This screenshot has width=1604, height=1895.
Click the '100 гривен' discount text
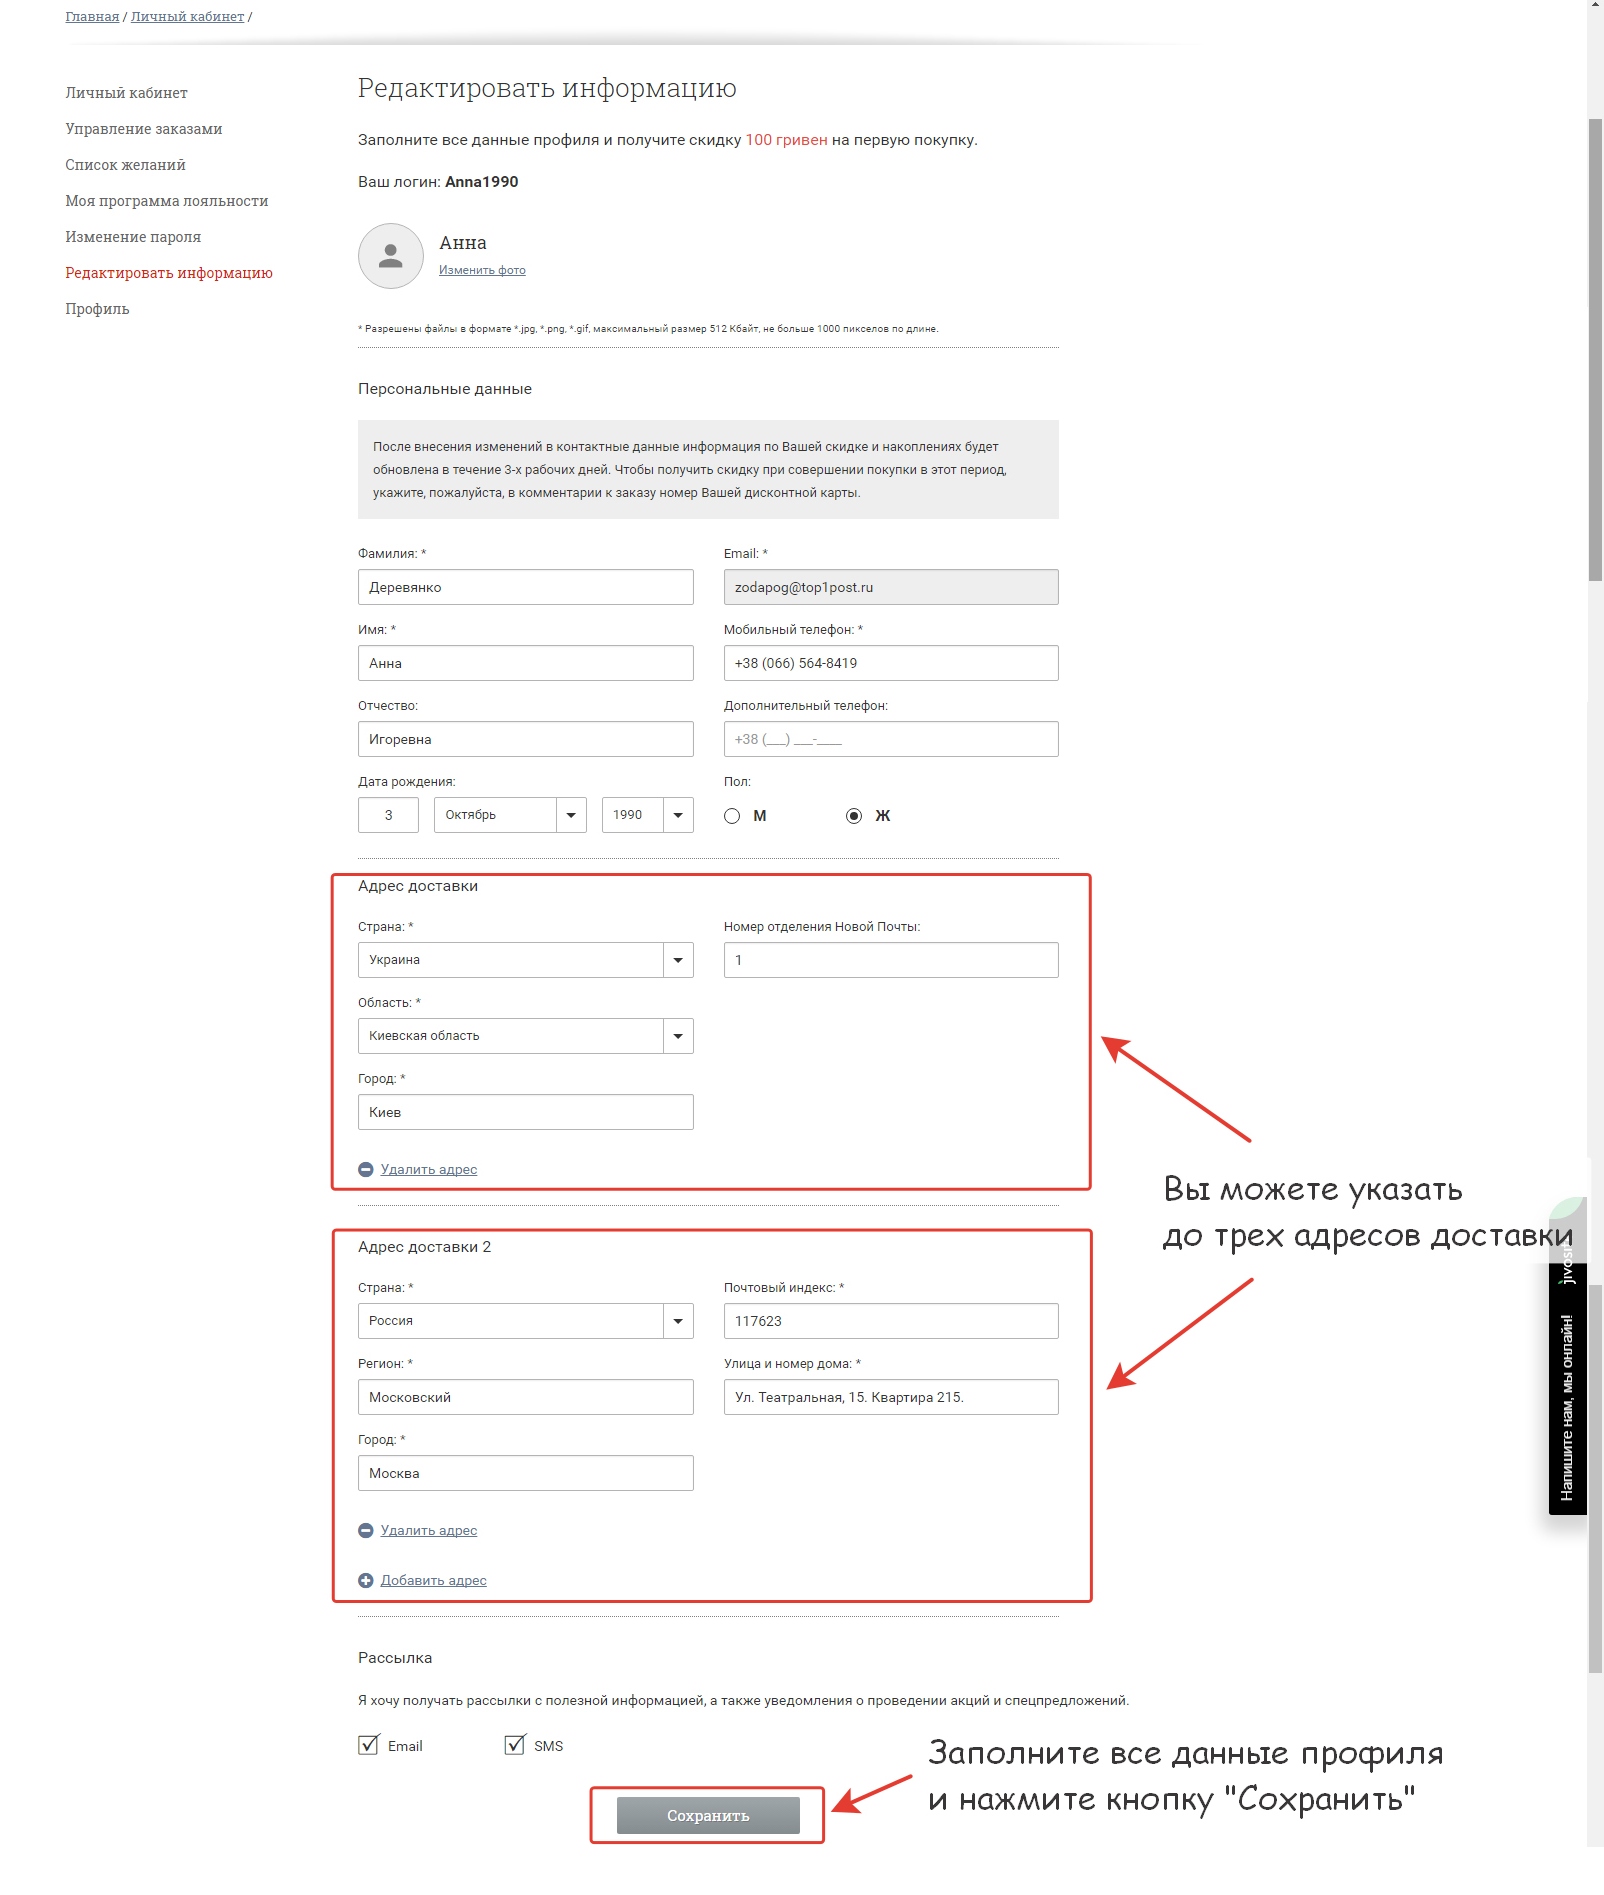pyautogui.click(x=786, y=140)
